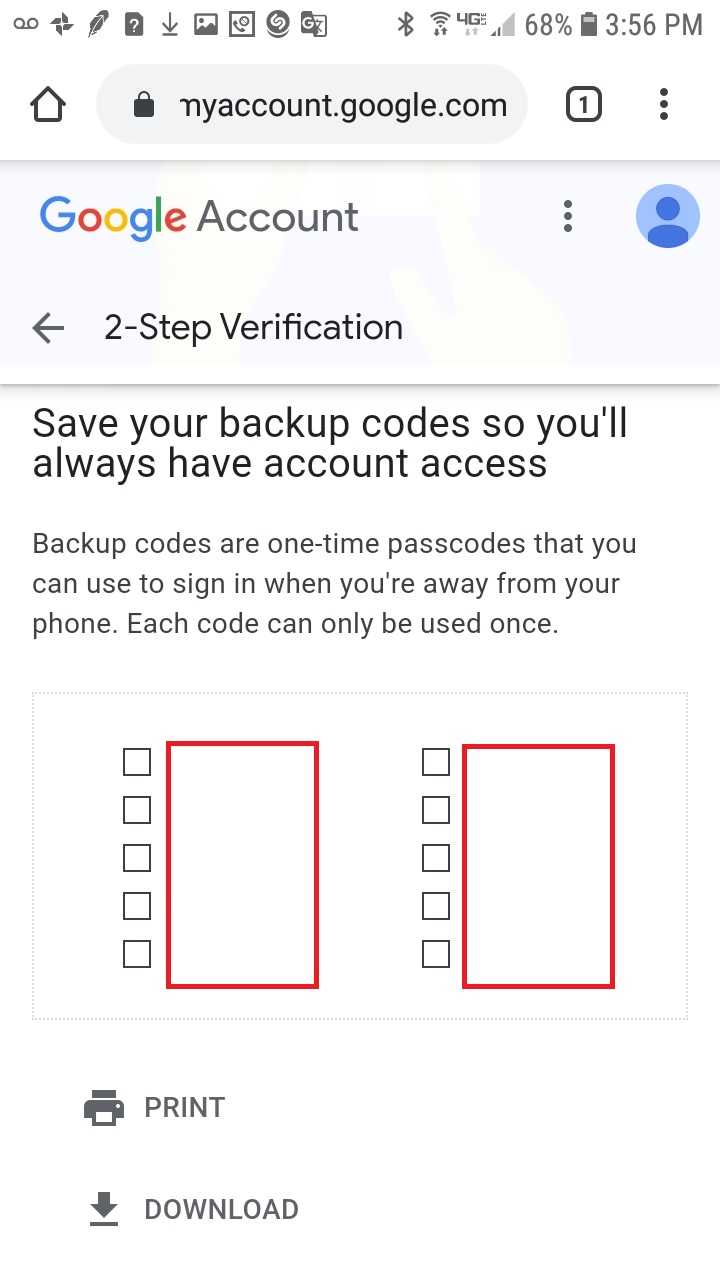Check the second checkbox in right column
Screen dimensions: 720x1280
[x=436, y=810]
